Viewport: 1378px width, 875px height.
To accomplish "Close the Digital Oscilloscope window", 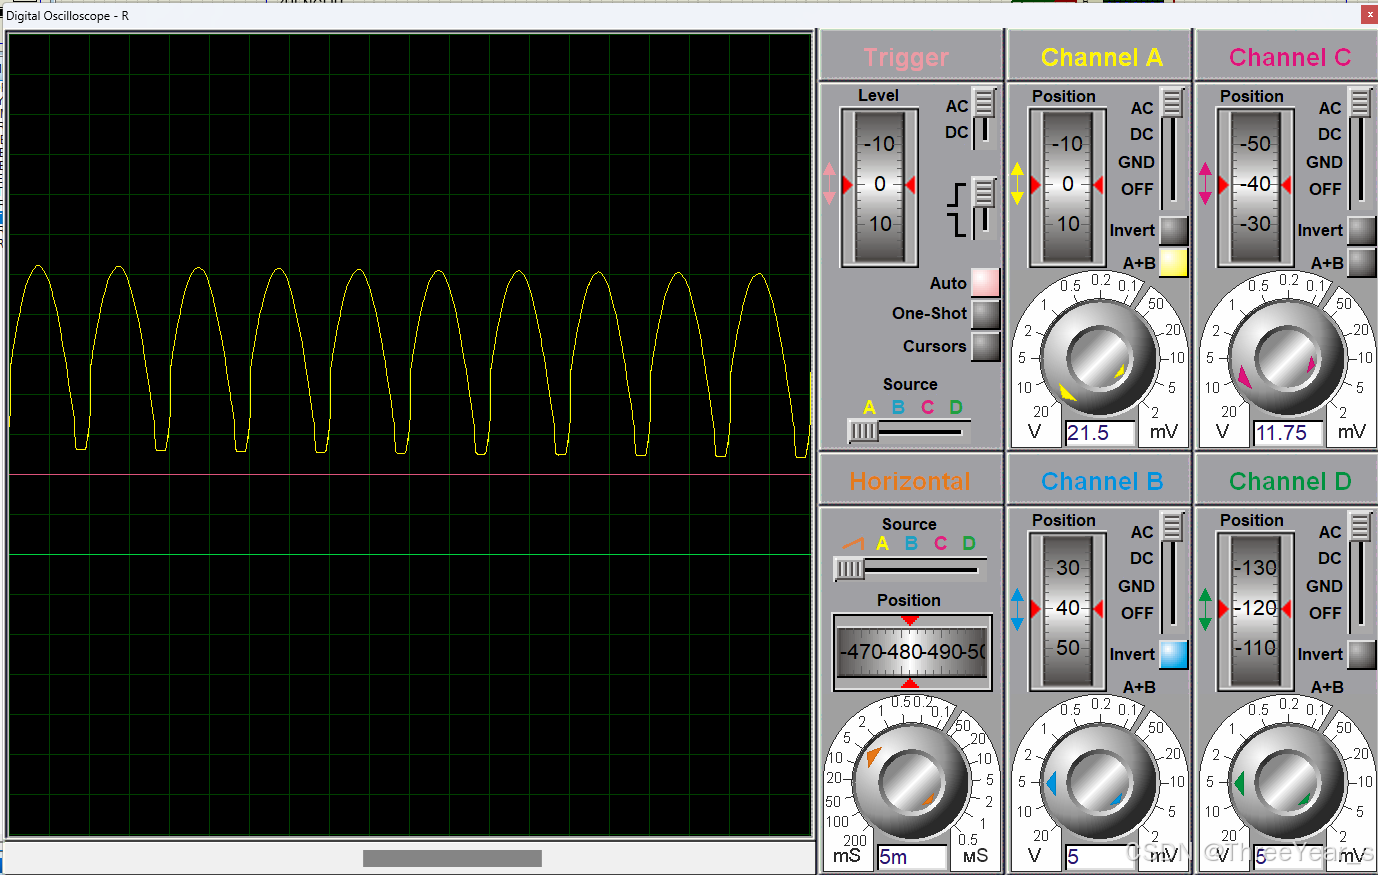I will 1369,15.
